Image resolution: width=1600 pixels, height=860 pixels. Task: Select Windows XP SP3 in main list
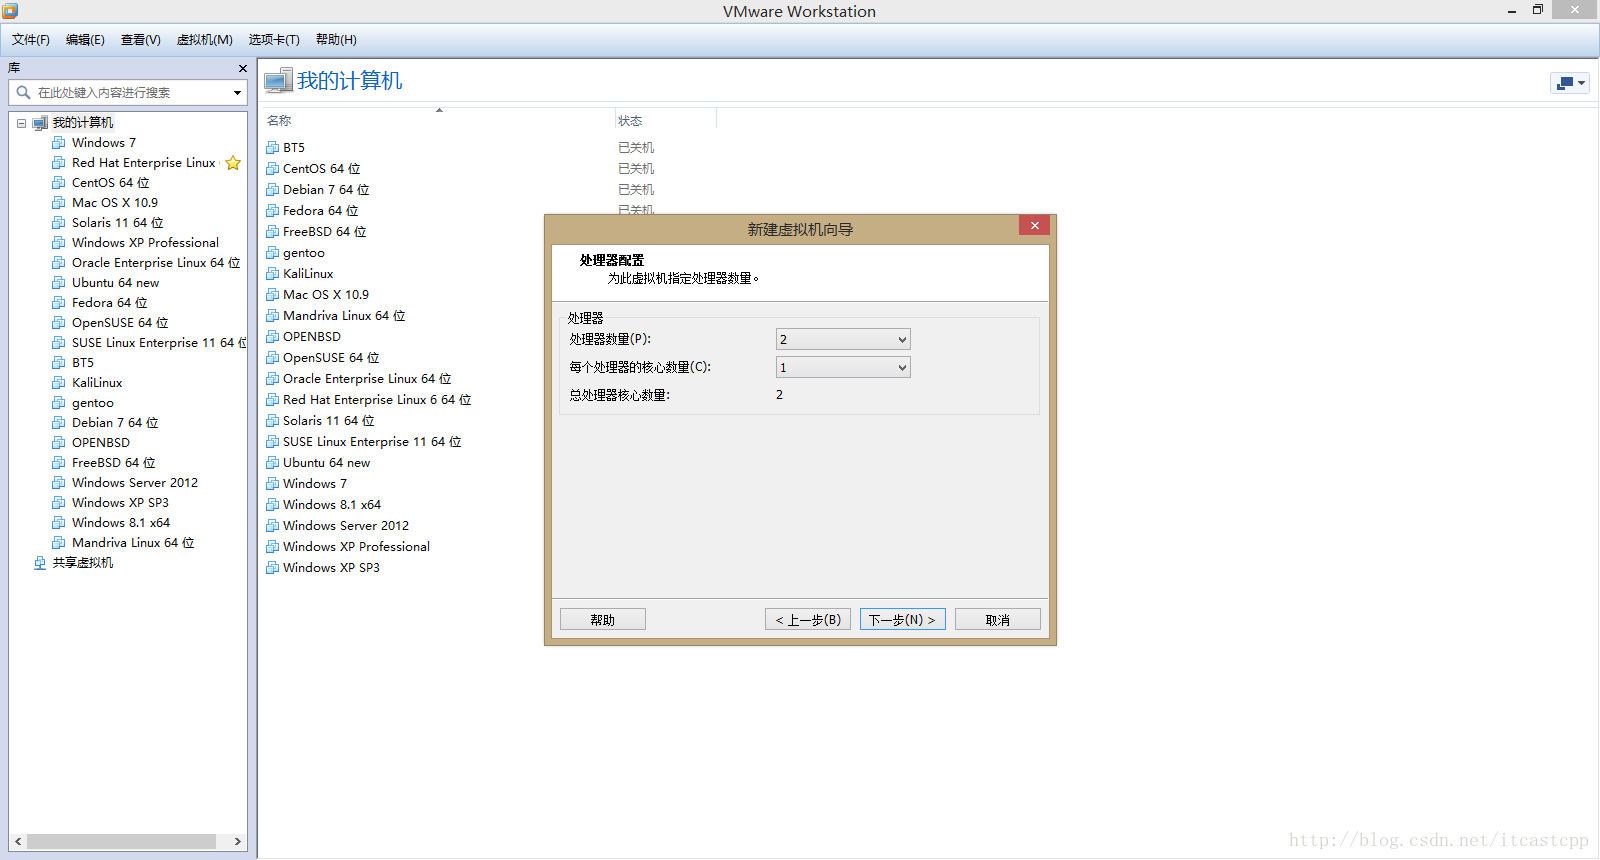coord(331,567)
